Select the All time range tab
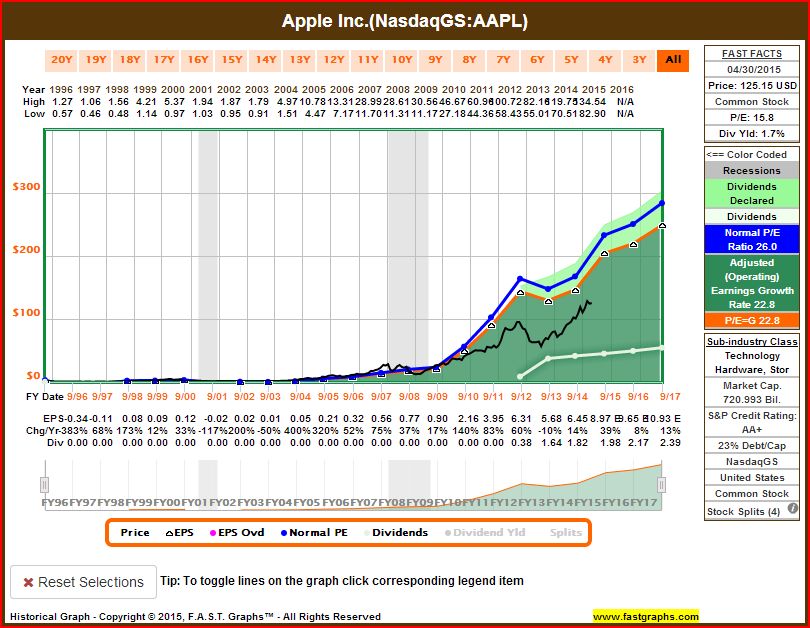The image size is (810, 628). point(673,60)
